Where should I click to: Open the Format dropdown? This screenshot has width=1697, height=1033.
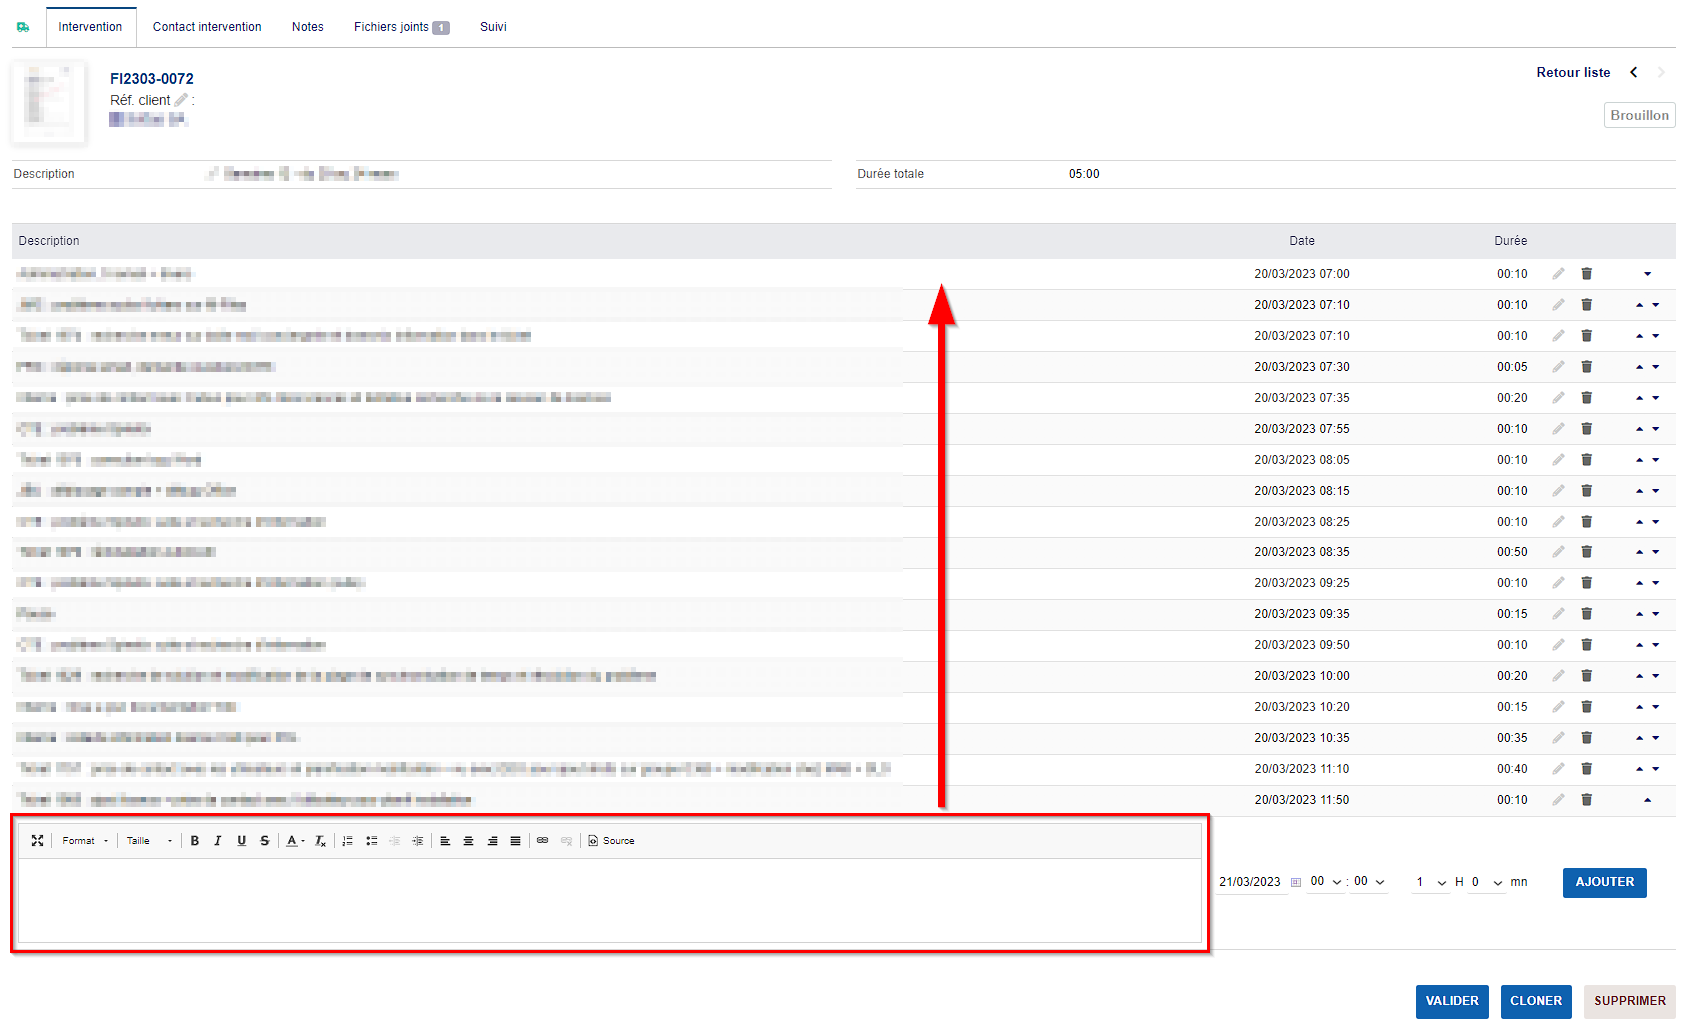click(x=85, y=841)
